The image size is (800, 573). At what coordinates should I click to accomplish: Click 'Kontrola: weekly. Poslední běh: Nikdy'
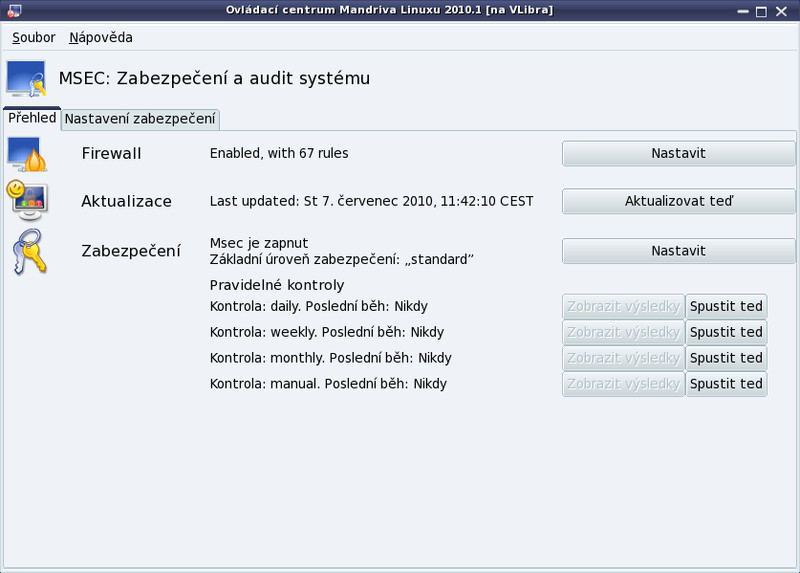[327, 332]
